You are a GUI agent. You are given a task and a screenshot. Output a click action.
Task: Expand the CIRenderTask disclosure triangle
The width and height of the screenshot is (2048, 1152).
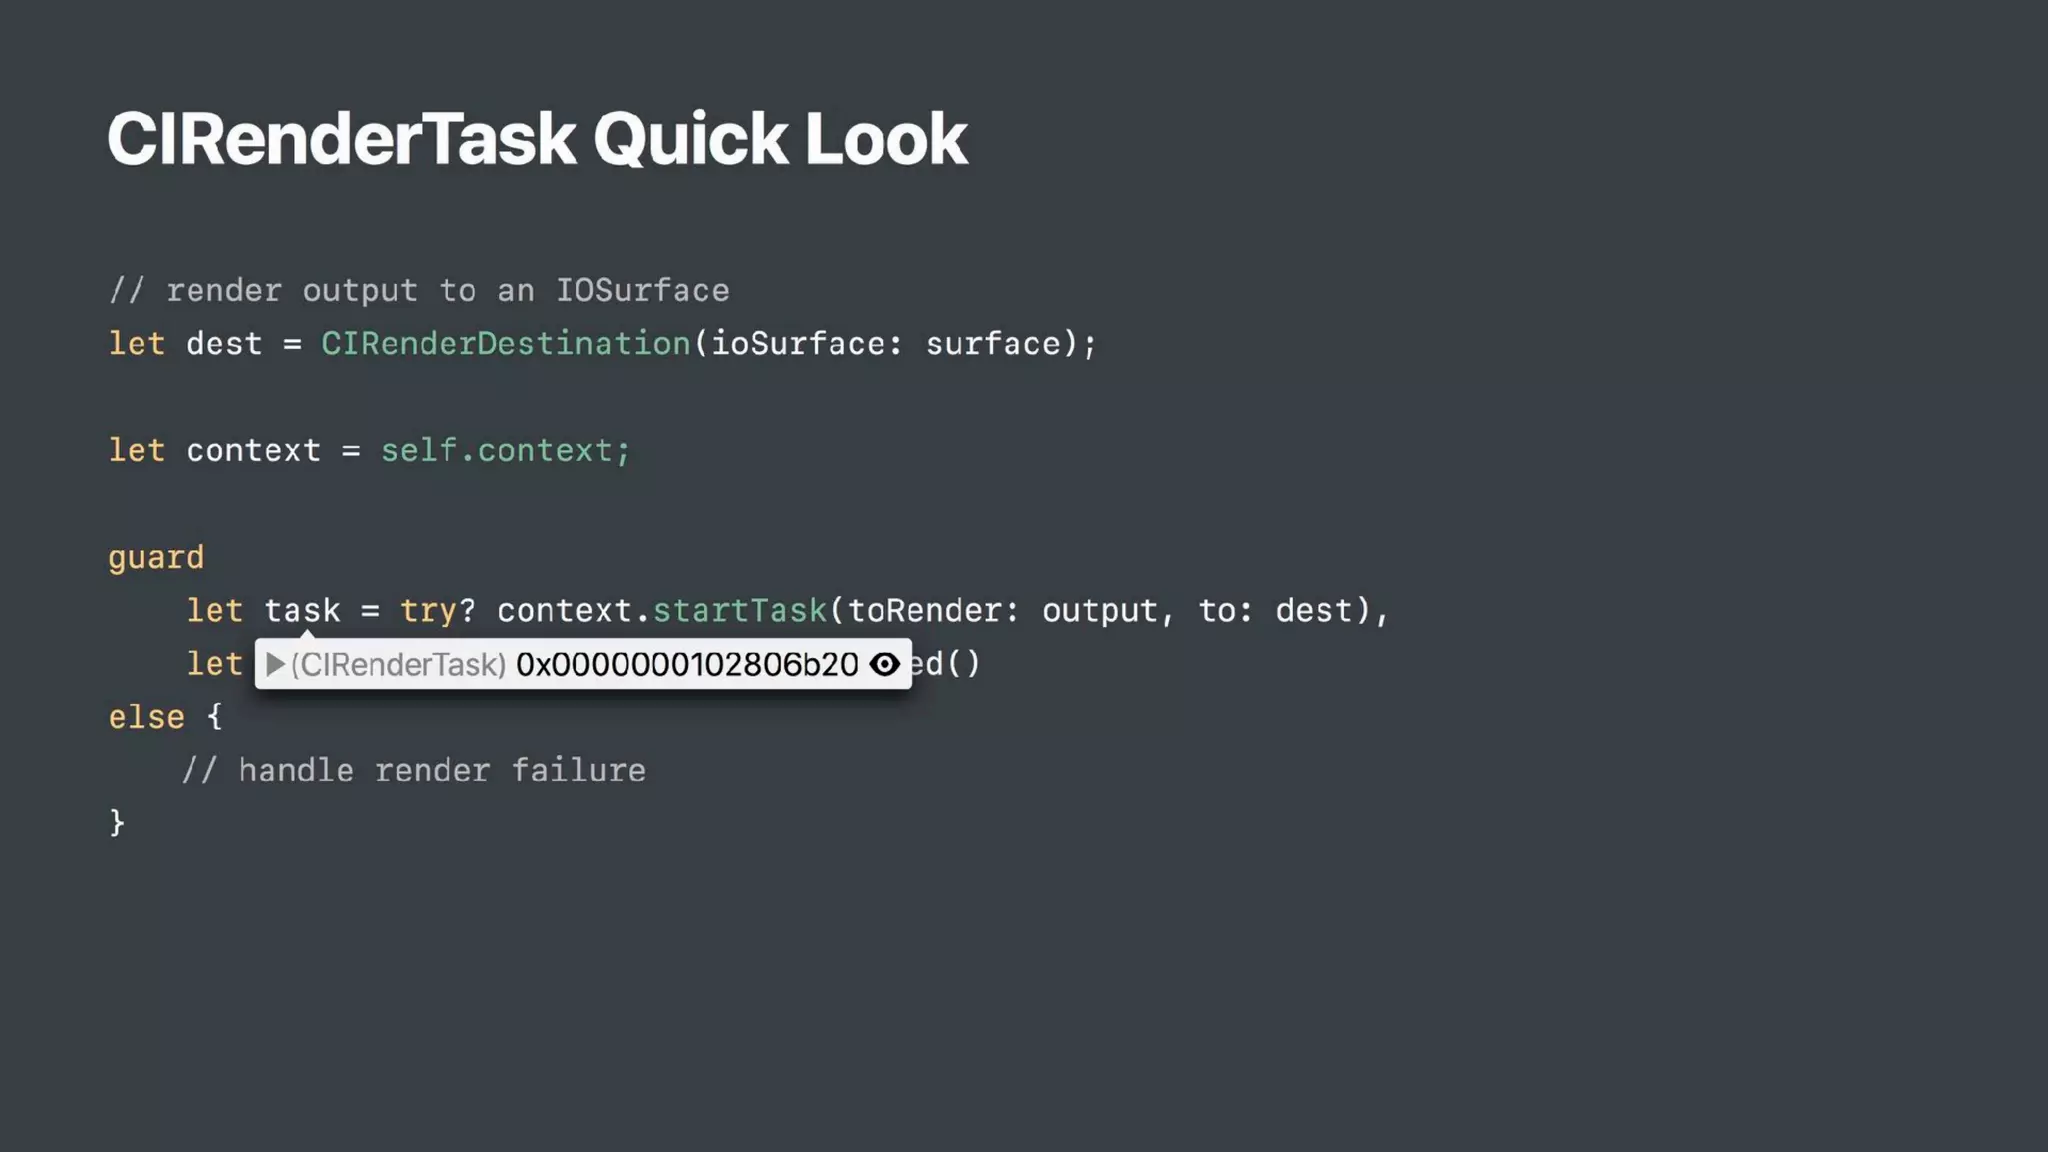tap(275, 664)
